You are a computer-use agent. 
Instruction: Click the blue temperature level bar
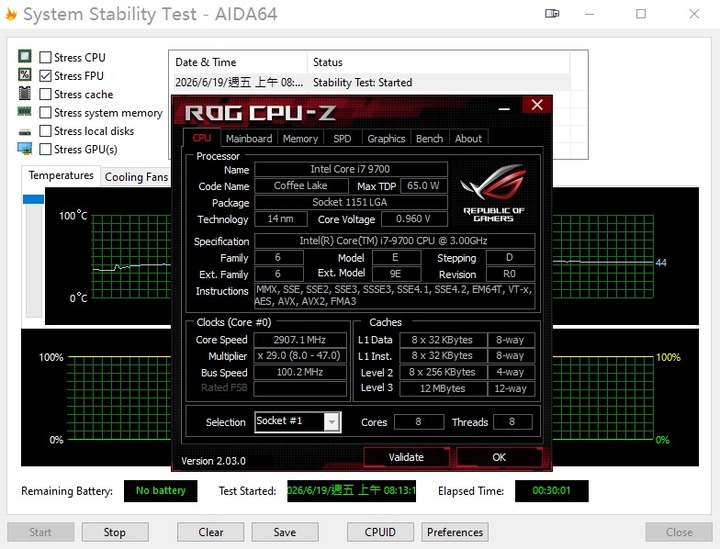click(34, 199)
